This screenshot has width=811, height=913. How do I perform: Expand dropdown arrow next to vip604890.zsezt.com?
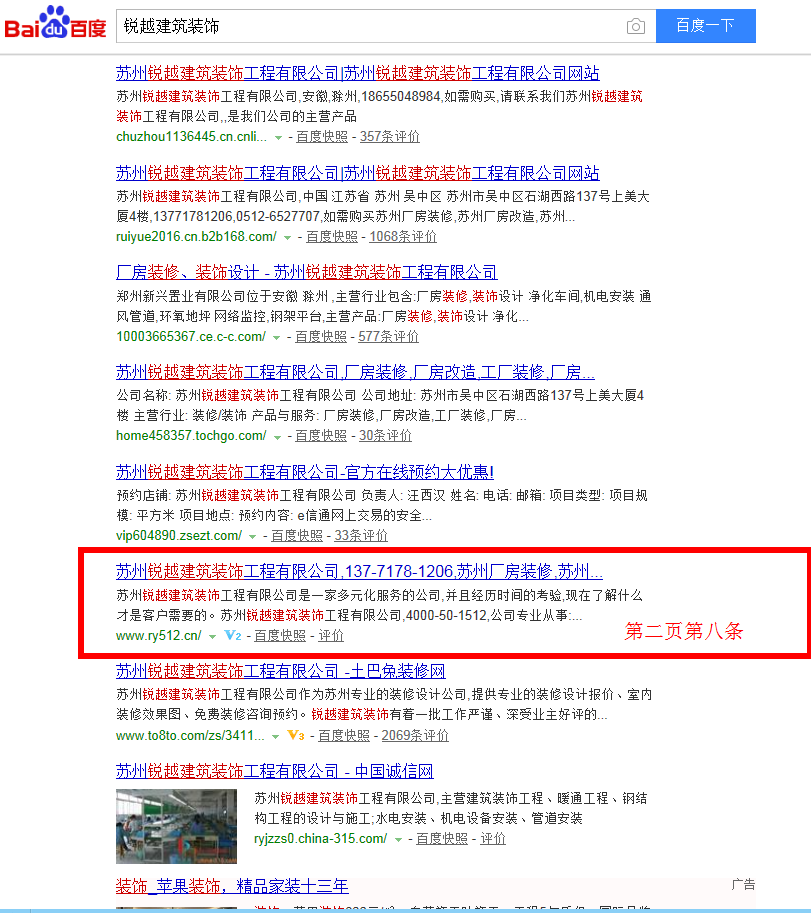(x=253, y=537)
